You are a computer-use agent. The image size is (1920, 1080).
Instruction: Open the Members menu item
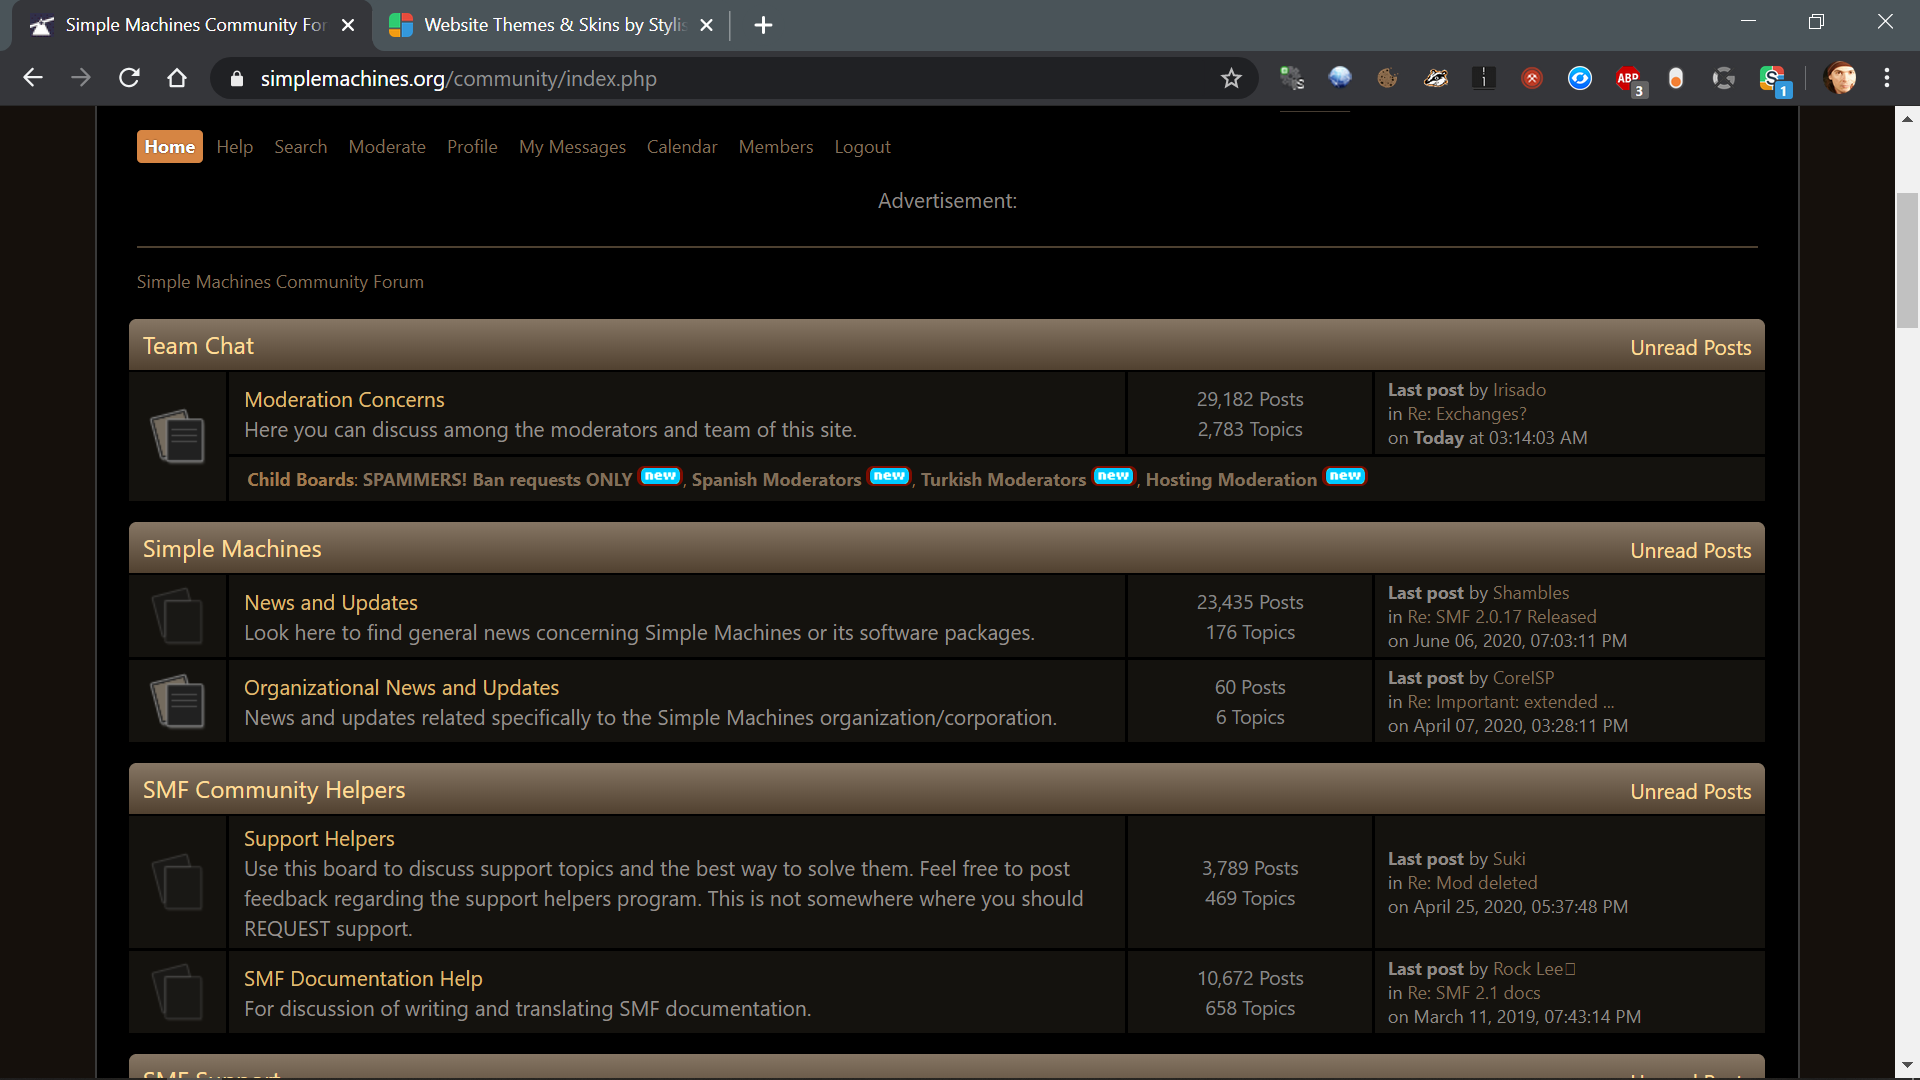coord(776,147)
